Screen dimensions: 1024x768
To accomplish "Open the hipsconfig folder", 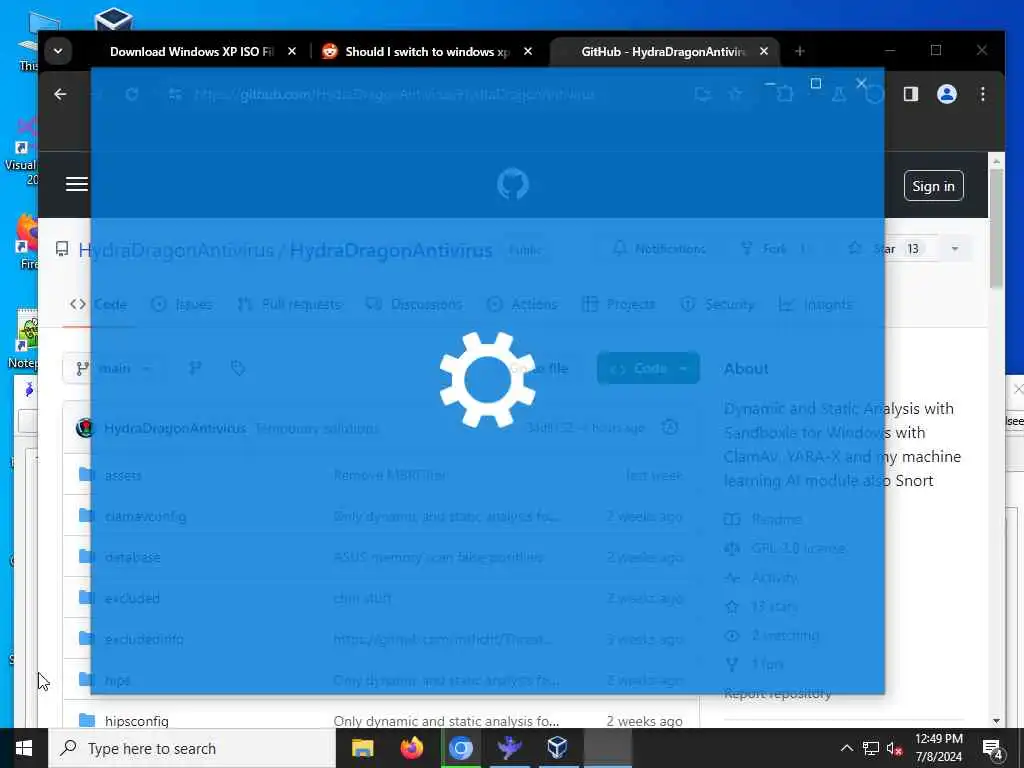I will coord(136,721).
